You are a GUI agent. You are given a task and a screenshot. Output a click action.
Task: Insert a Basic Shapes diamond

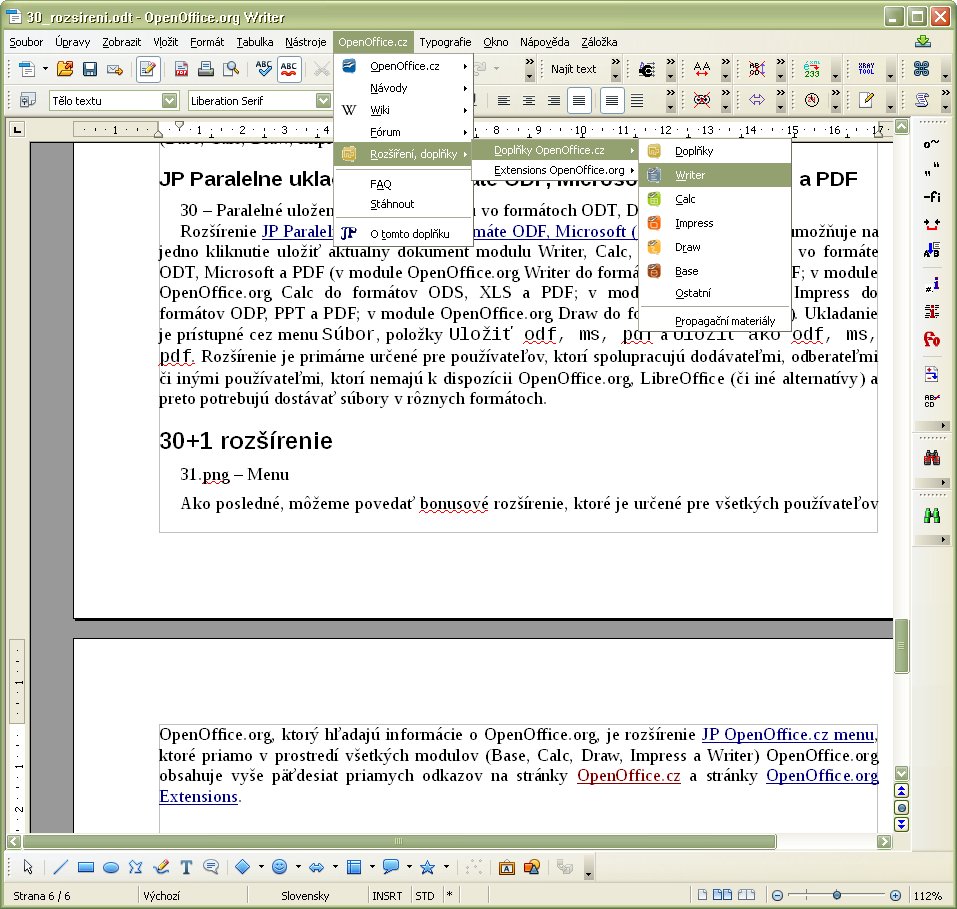click(x=243, y=867)
